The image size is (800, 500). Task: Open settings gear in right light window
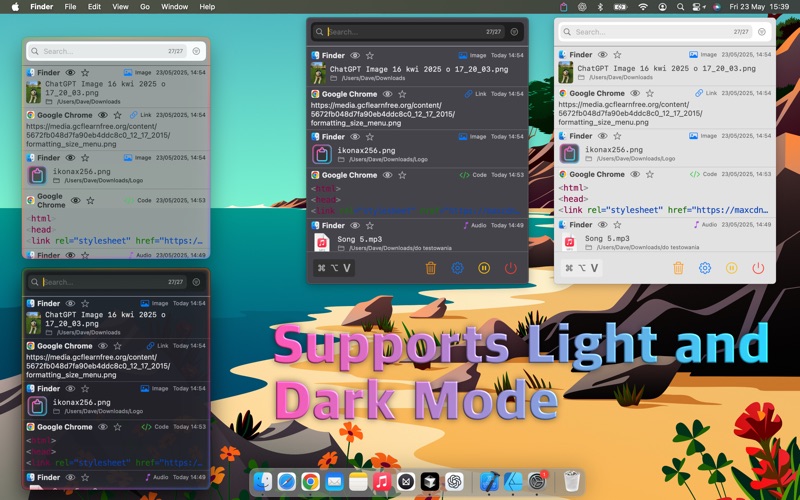pos(705,268)
